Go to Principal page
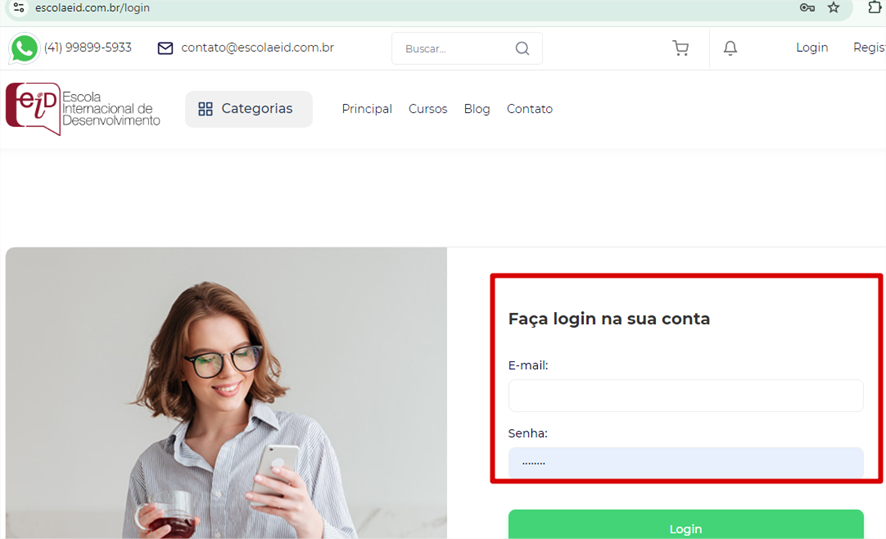This screenshot has width=886, height=539. 367,109
